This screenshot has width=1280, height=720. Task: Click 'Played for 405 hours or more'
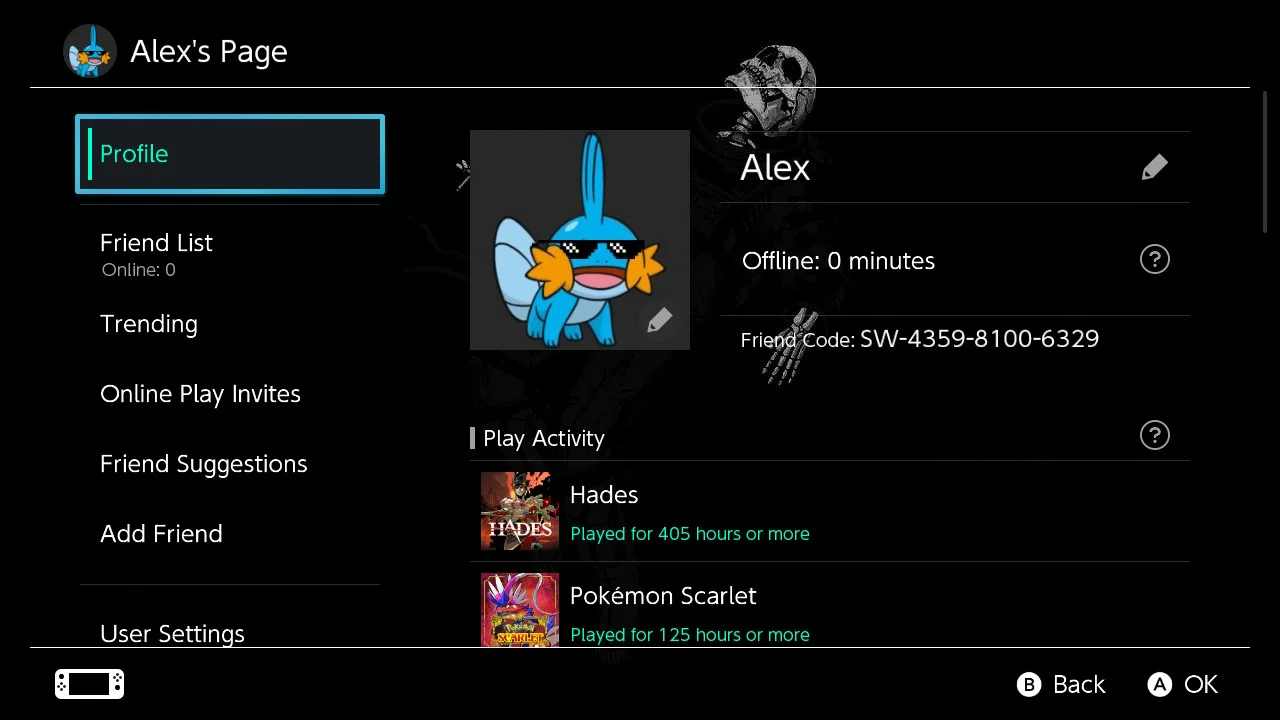pos(690,534)
